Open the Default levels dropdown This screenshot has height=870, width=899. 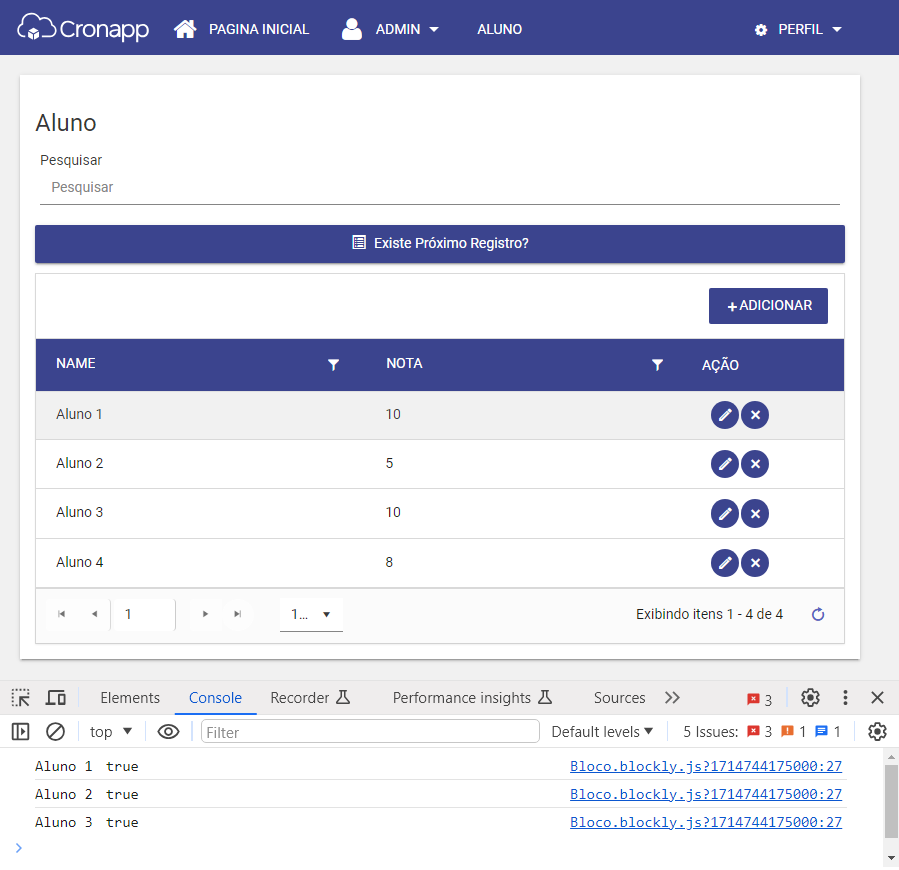click(602, 732)
